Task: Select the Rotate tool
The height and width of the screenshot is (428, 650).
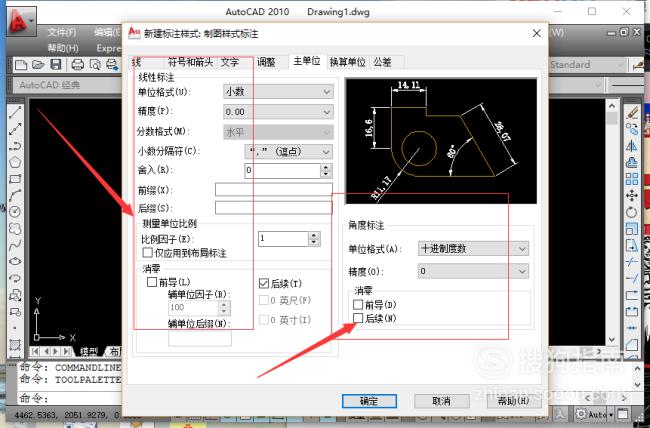Action: click(x=632, y=212)
